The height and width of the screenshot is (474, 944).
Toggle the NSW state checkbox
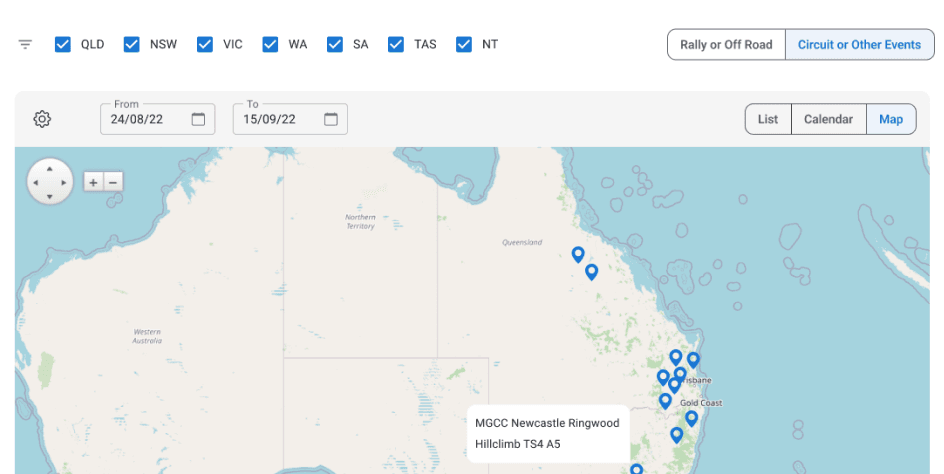132,45
